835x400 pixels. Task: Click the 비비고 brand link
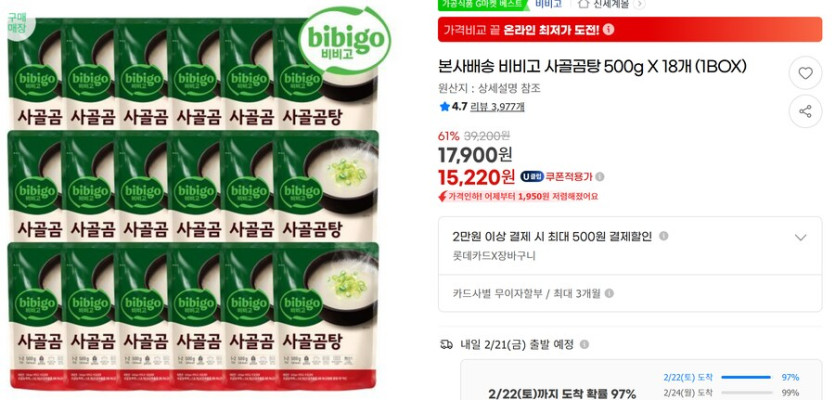[x=549, y=4]
